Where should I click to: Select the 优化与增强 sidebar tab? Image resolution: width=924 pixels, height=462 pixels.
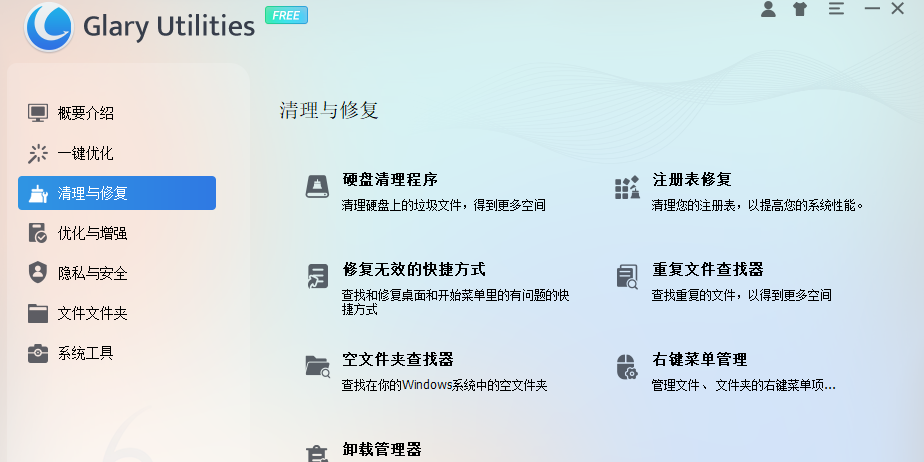pyautogui.click(x=117, y=233)
